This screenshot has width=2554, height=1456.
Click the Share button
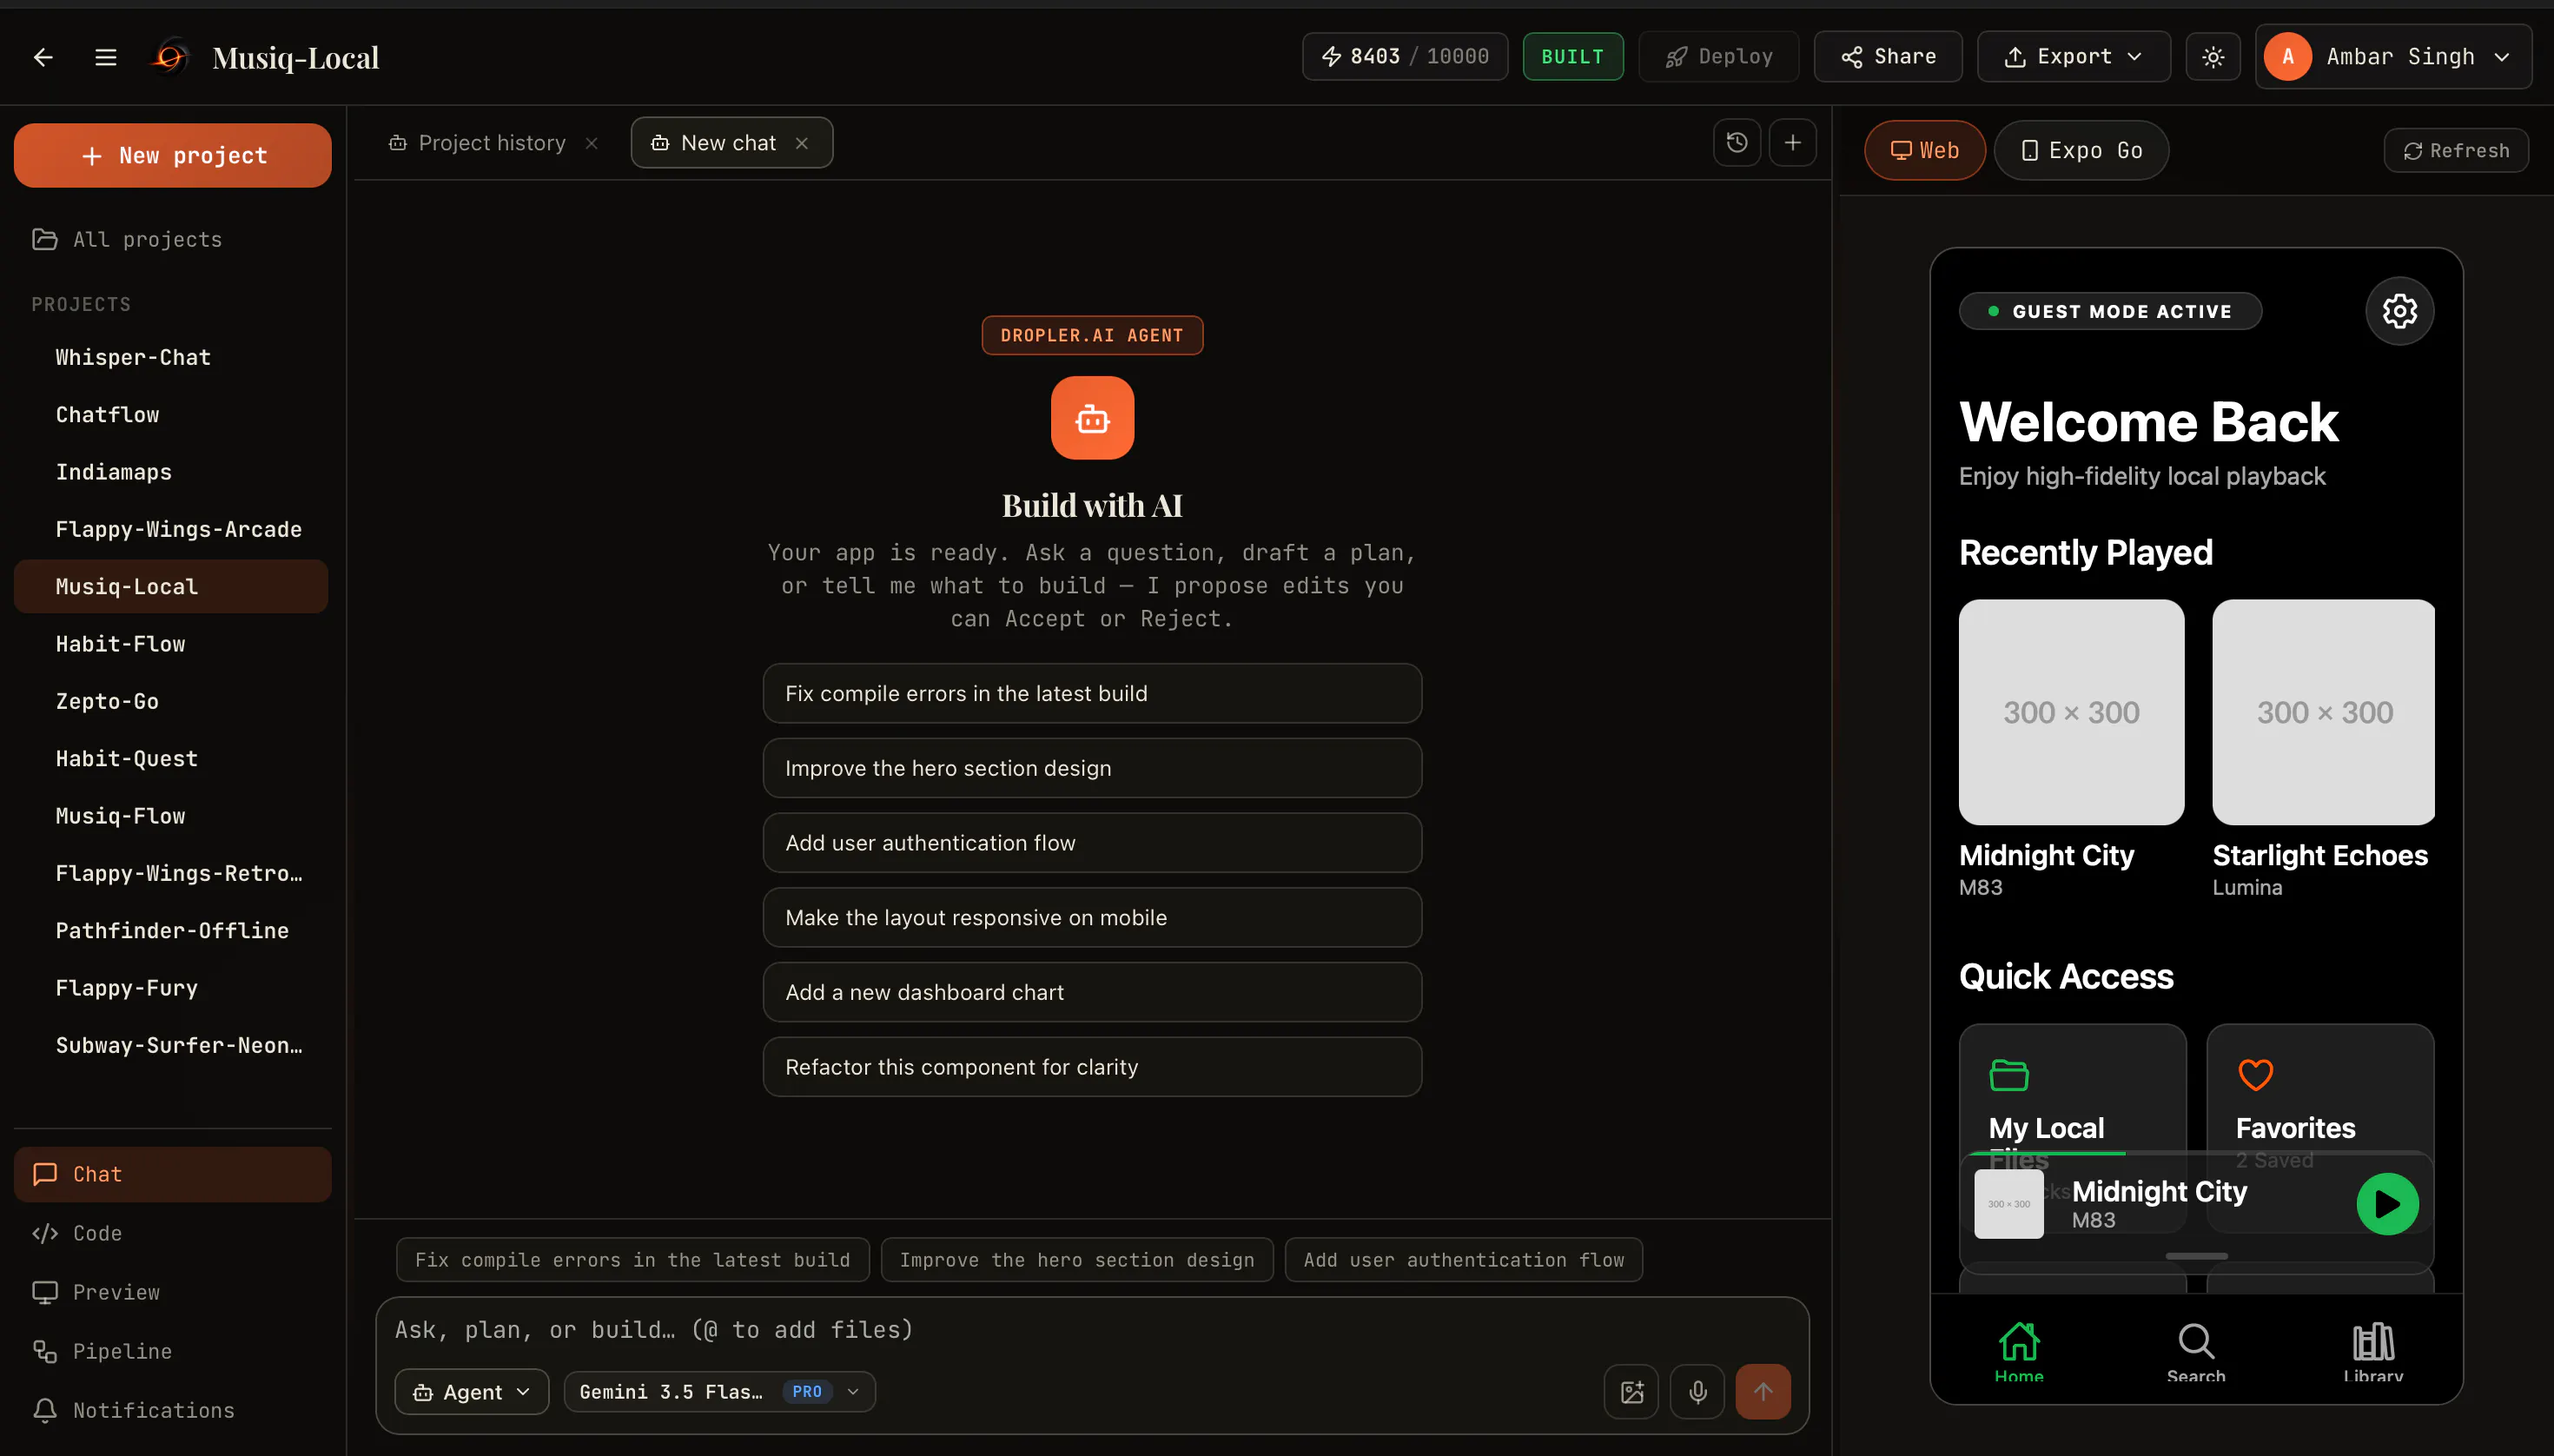click(x=1888, y=57)
